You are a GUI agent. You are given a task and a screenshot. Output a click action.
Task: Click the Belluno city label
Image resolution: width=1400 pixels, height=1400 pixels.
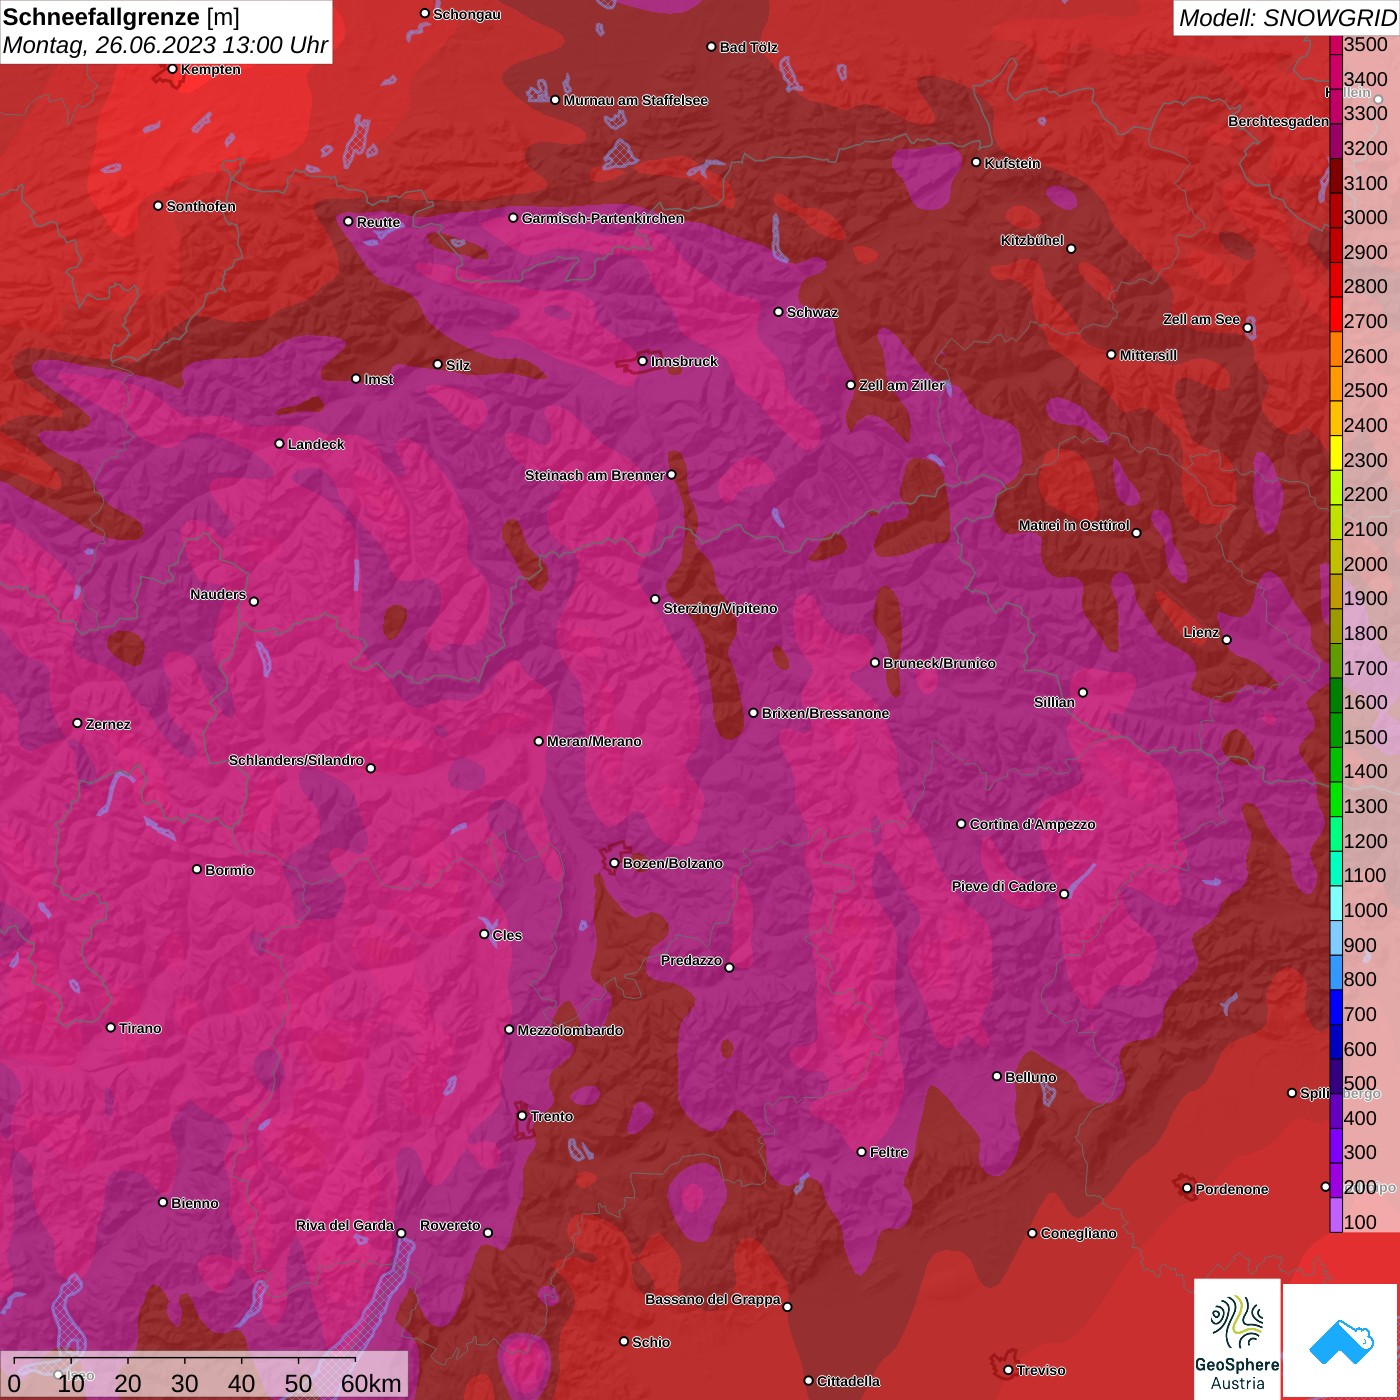tap(1030, 1077)
